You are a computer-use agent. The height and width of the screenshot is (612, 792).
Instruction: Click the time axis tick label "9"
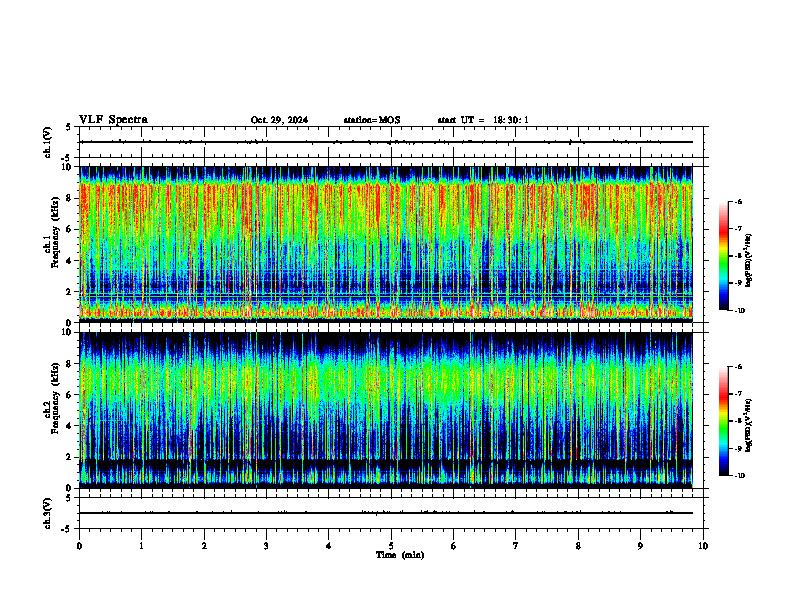[640, 546]
